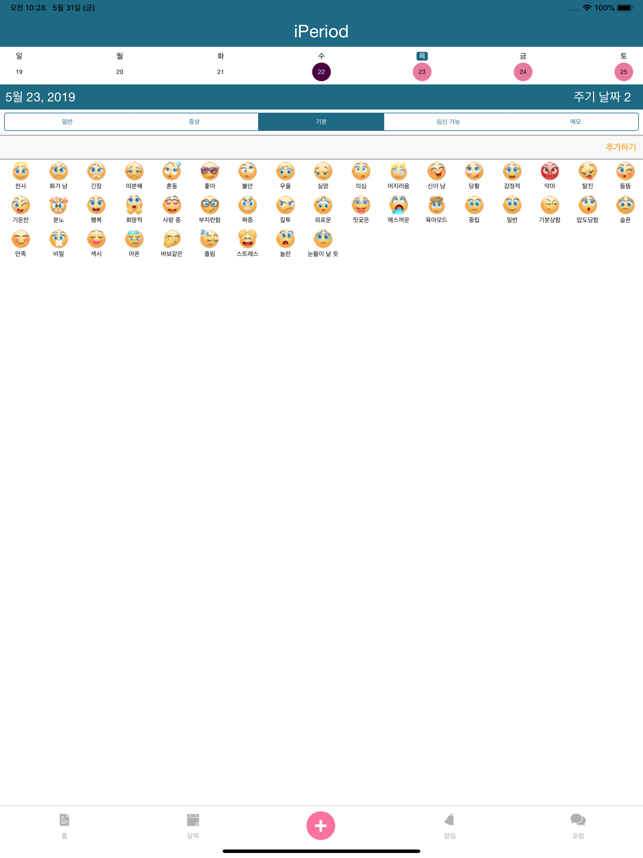Open the 메모 memo segment
Image resolution: width=643 pixels, height=858 pixels.
pyautogui.click(x=575, y=122)
